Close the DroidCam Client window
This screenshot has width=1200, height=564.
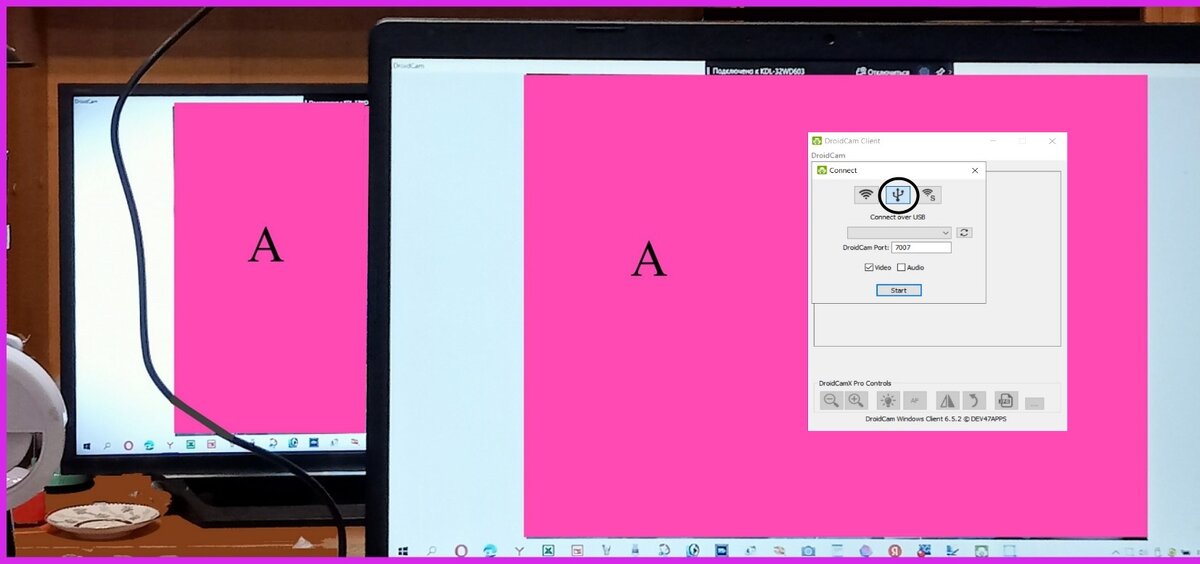click(x=1052, y=141)
